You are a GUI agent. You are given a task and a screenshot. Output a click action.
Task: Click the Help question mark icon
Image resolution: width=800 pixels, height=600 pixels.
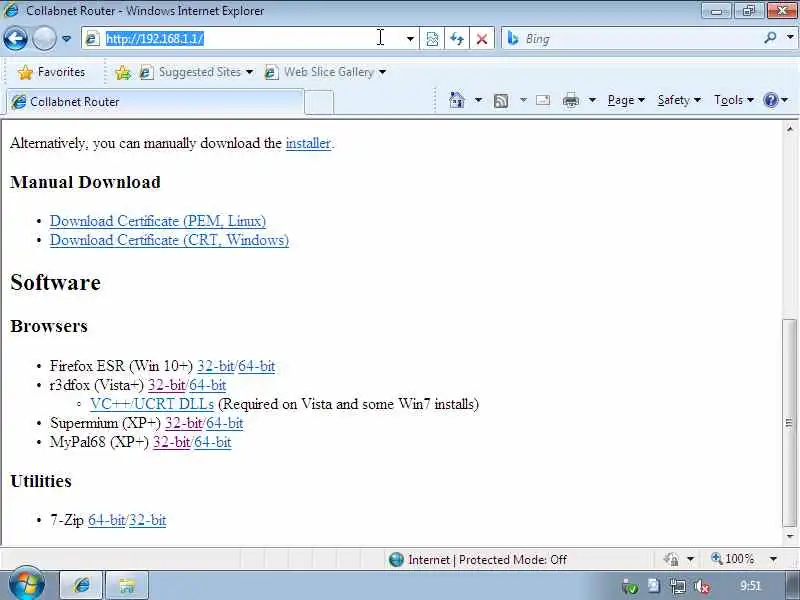(x=770, y=100)
